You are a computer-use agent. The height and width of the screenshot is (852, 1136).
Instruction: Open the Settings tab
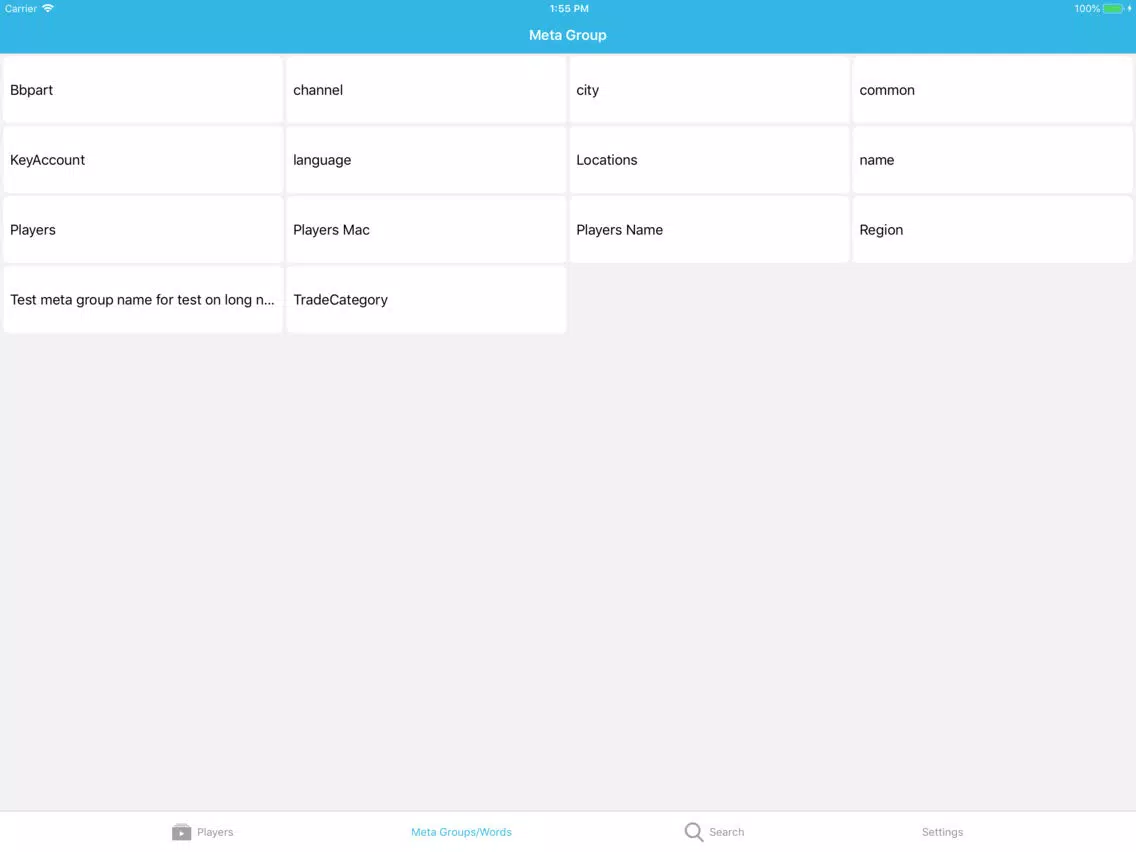[x=942, y=832]
